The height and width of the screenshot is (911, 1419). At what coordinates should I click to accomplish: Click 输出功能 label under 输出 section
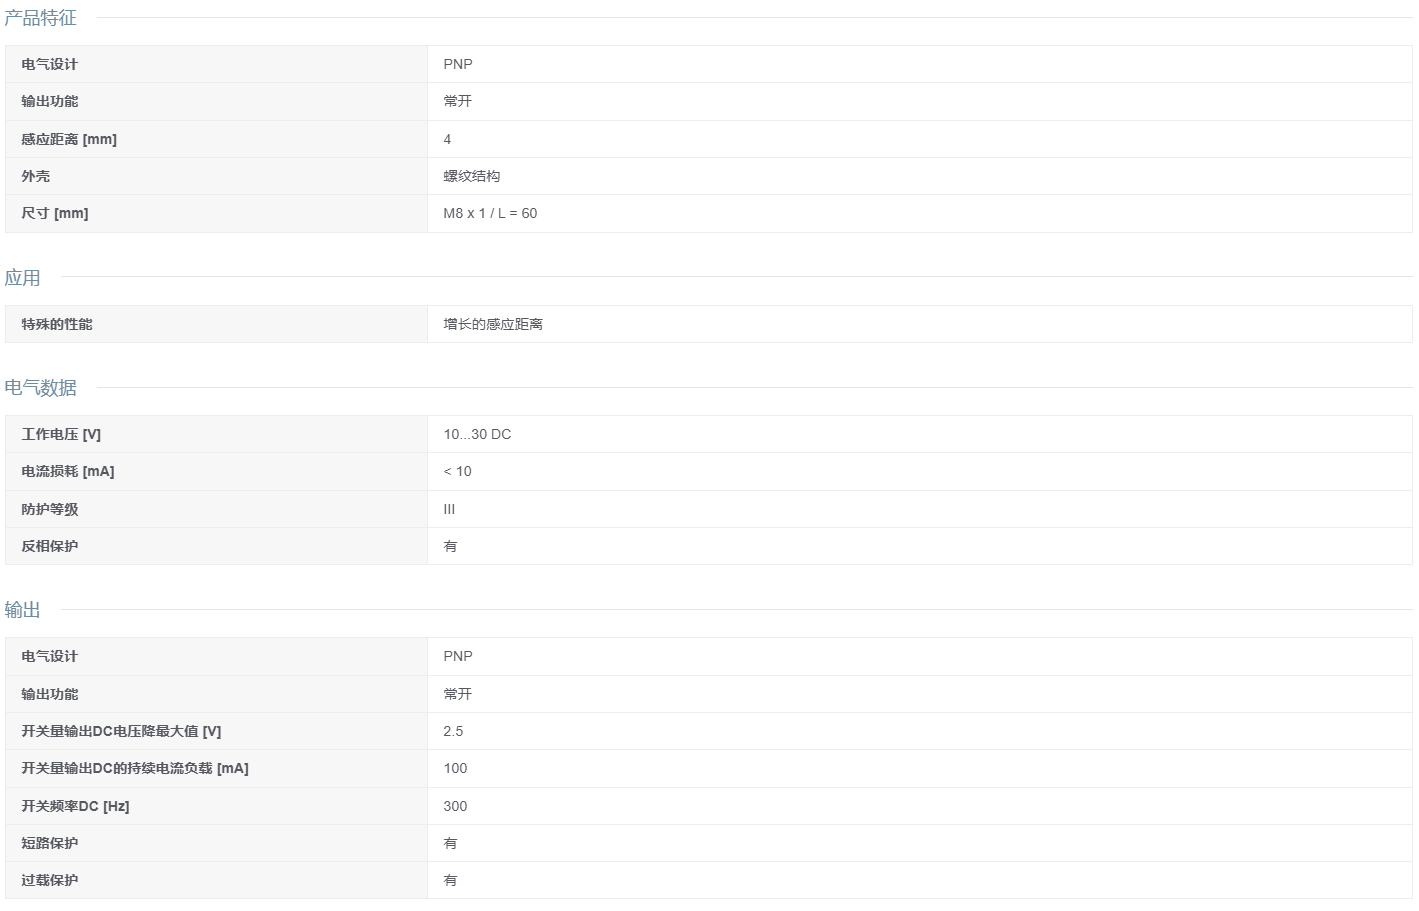pyautogui.click(x=49, y=694)
